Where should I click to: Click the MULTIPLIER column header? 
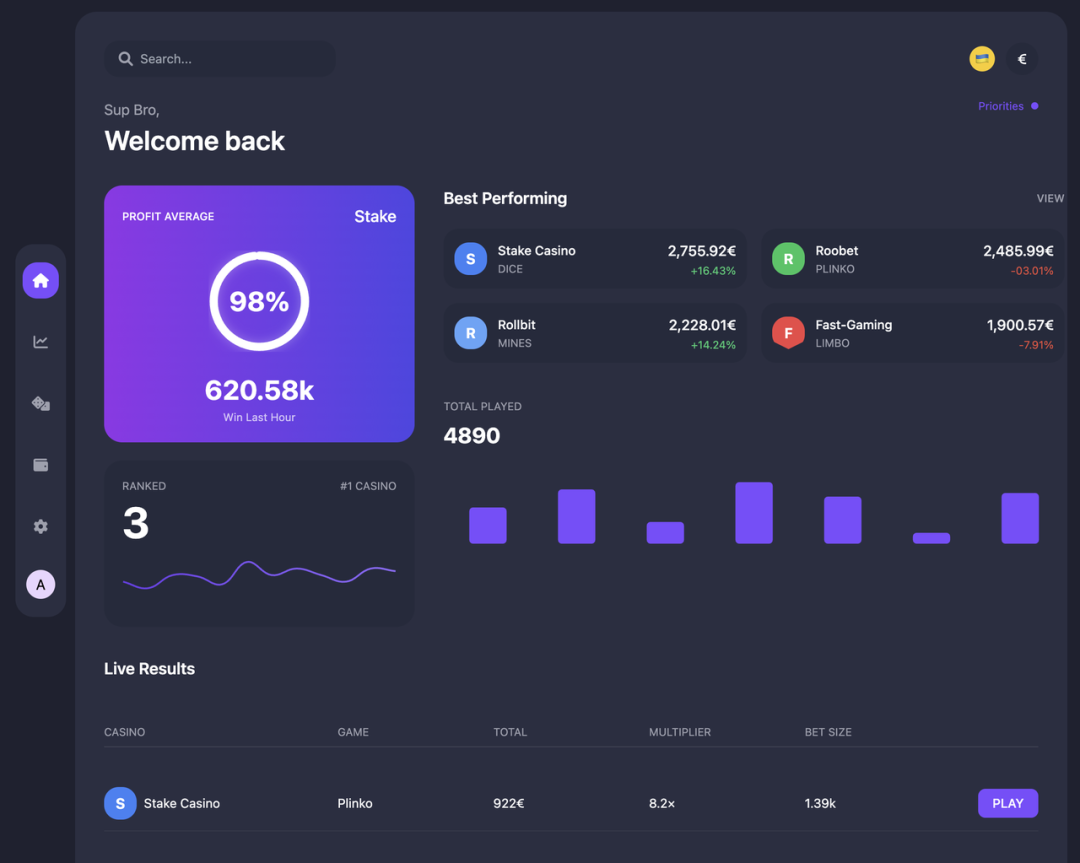coord(679,732)
